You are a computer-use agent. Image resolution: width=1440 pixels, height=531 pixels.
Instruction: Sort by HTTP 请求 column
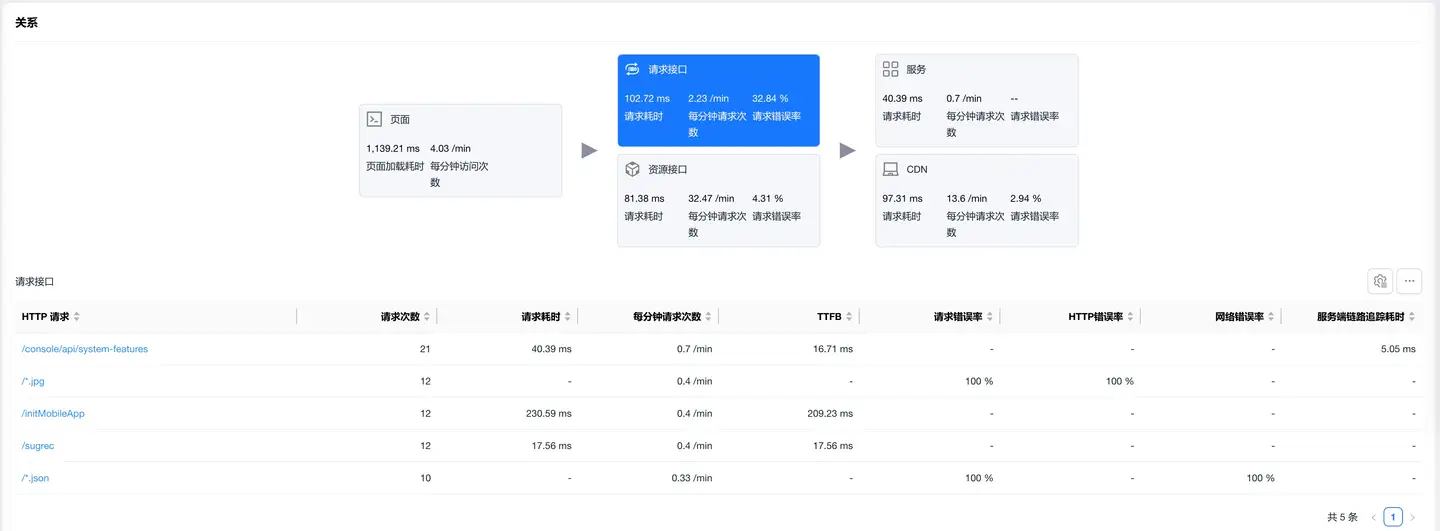tap(76, 317)
